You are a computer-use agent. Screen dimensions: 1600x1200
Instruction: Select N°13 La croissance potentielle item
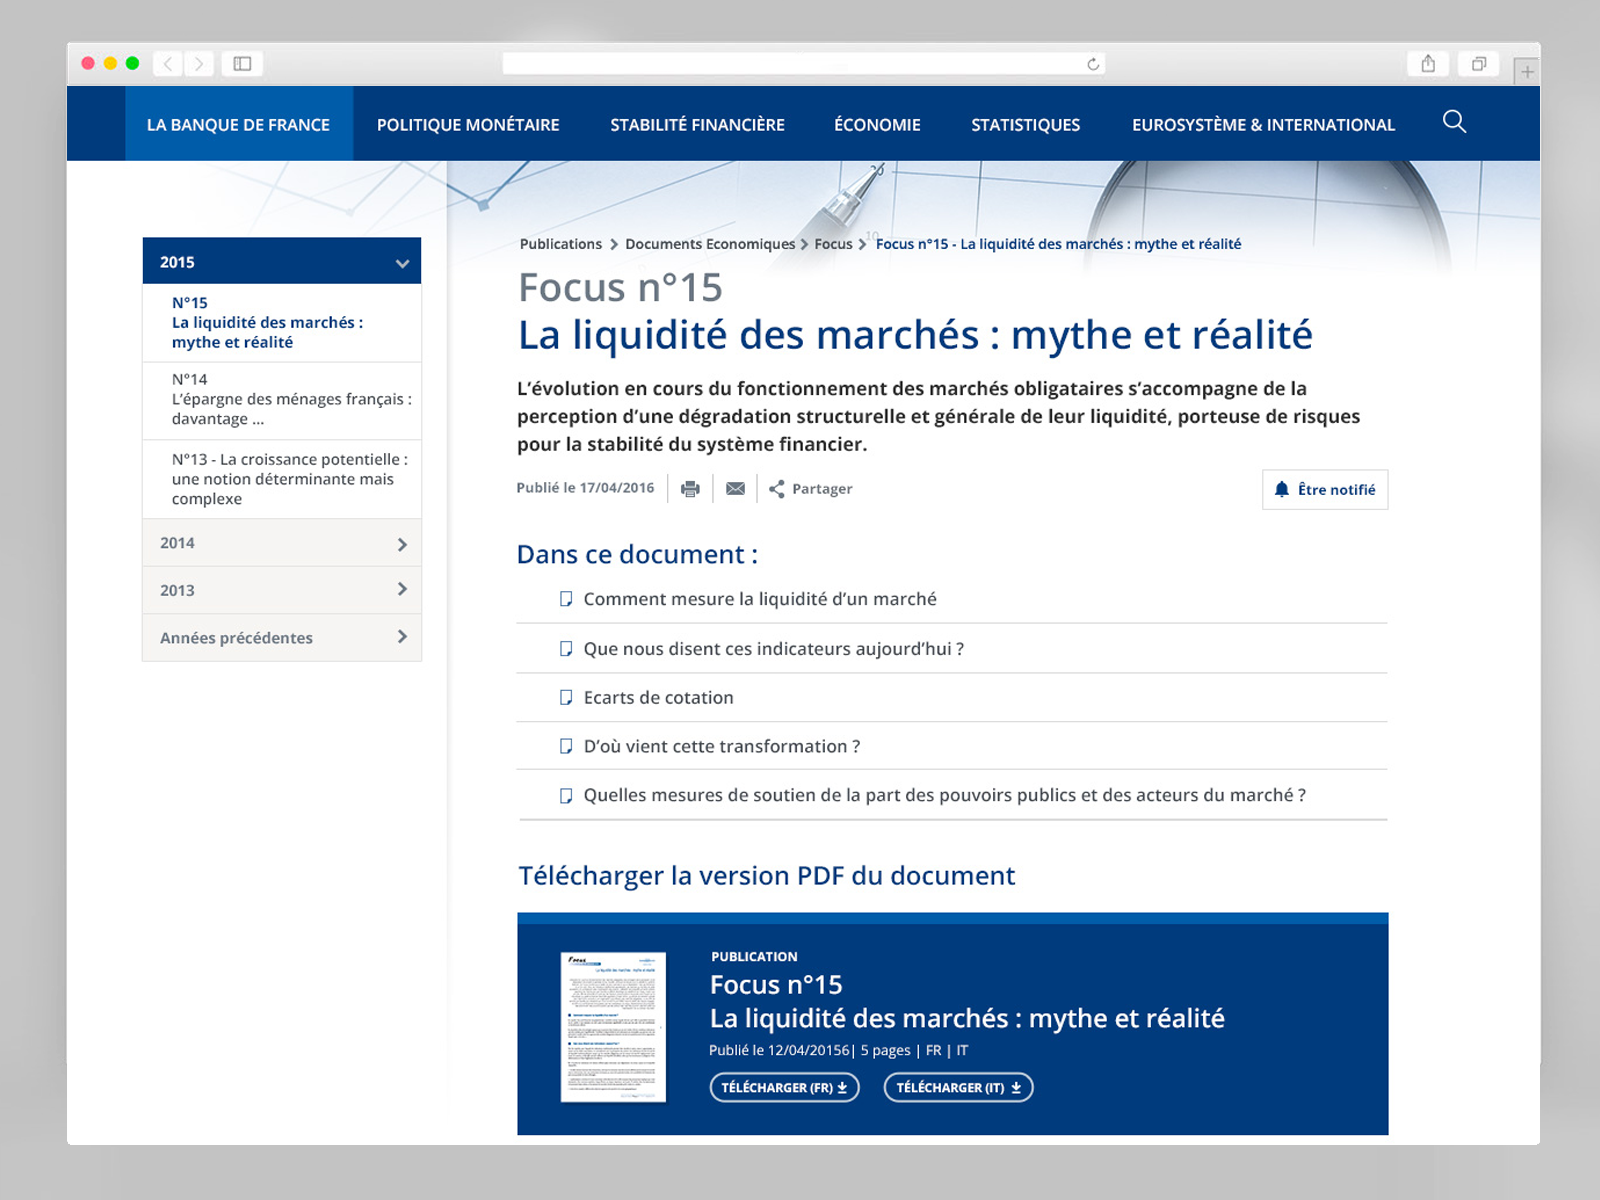(x=282, y=479)
